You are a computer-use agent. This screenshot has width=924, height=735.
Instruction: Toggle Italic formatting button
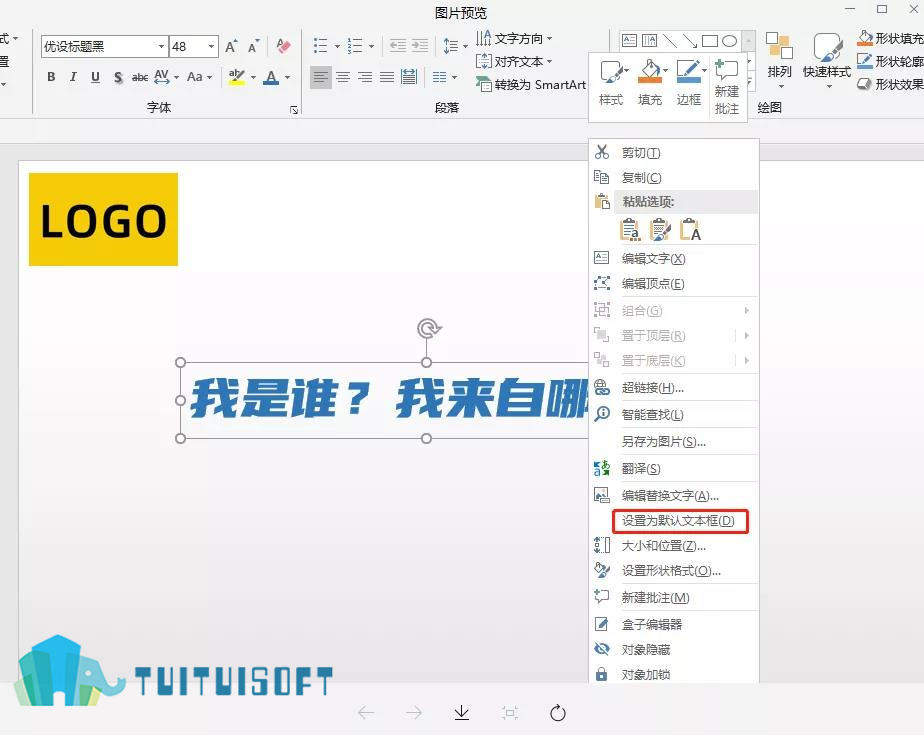(x=73, y=77)
